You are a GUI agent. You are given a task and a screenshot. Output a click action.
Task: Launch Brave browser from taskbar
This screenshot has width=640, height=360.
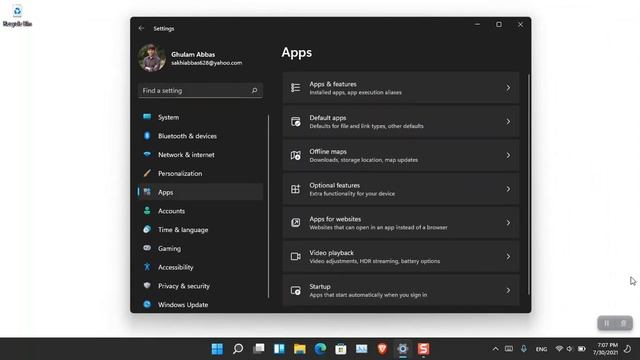382,349
